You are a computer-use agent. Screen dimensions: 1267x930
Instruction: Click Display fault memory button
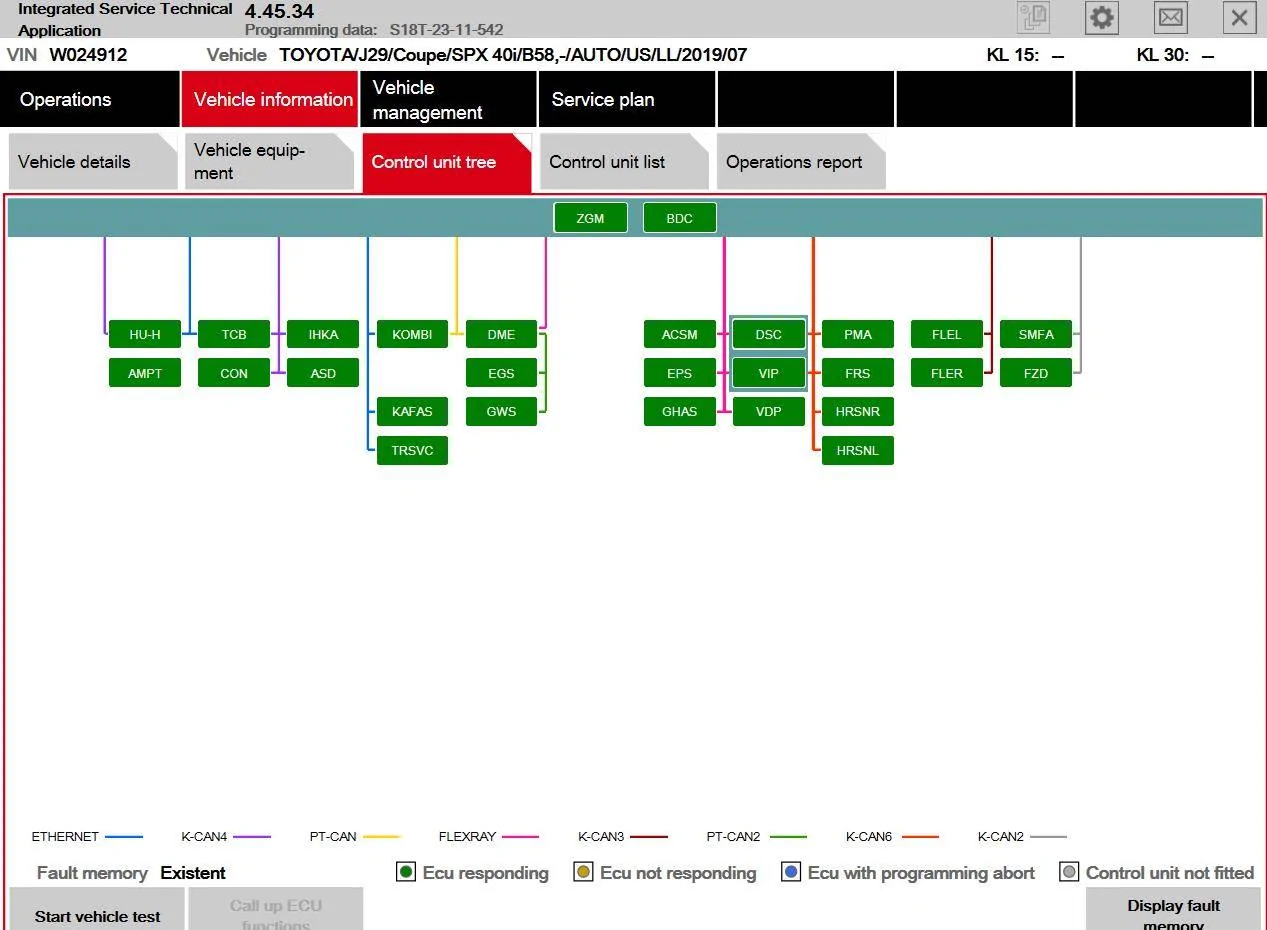pos(1173,909)
